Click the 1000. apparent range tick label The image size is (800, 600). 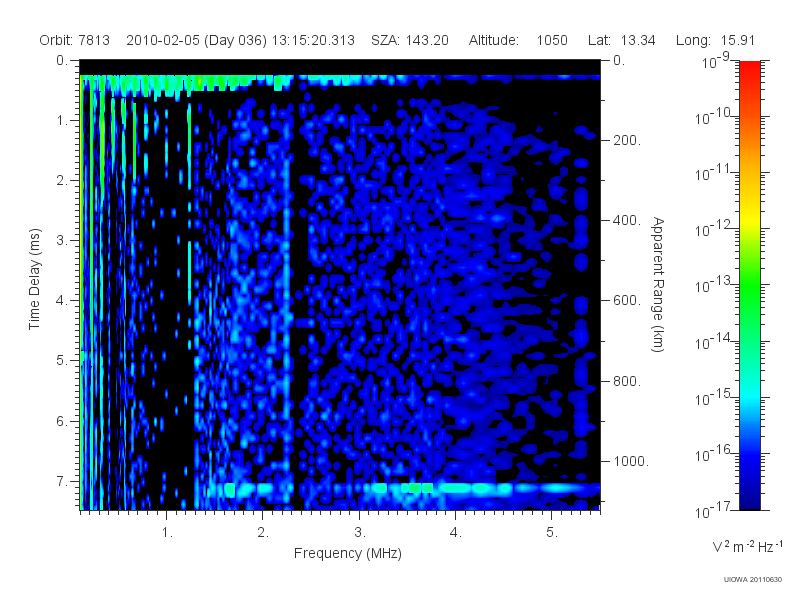631,461
